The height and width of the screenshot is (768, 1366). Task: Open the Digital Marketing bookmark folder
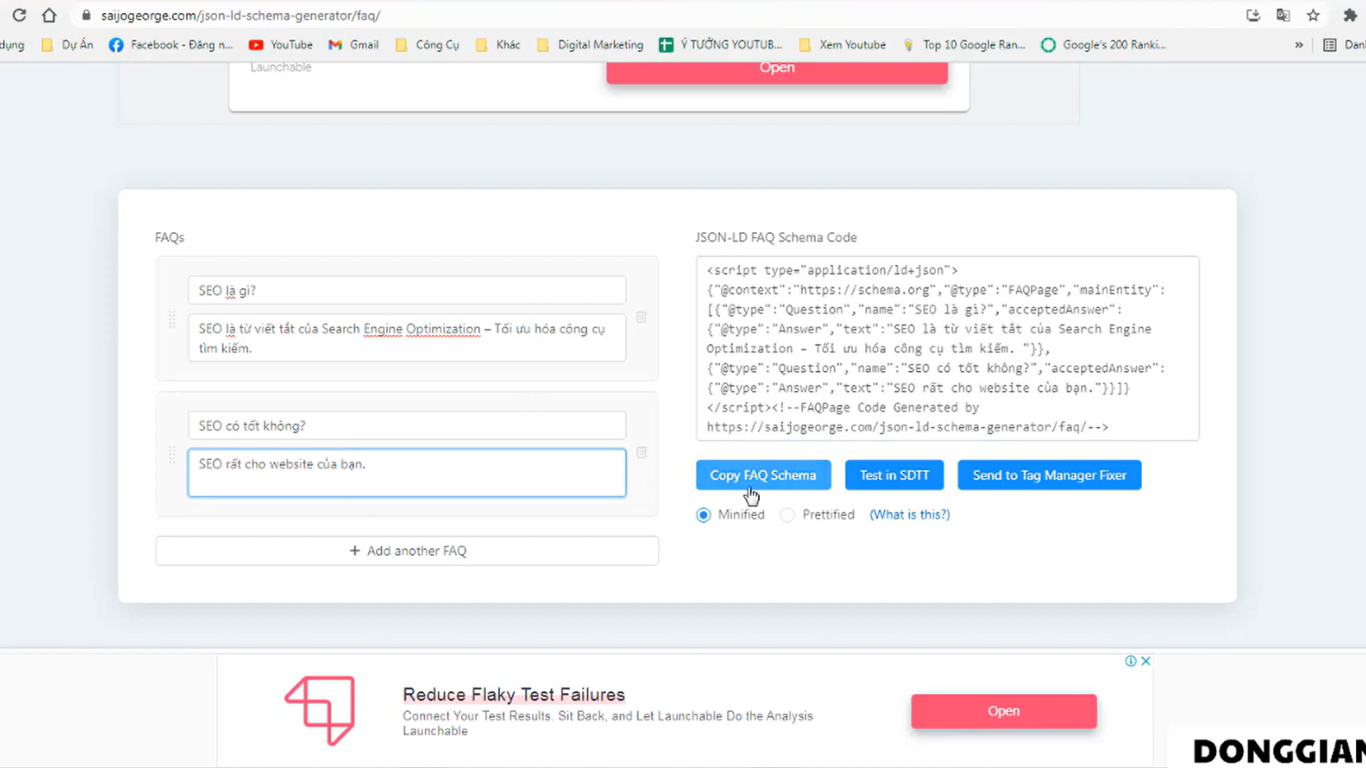tap(590, 45)
